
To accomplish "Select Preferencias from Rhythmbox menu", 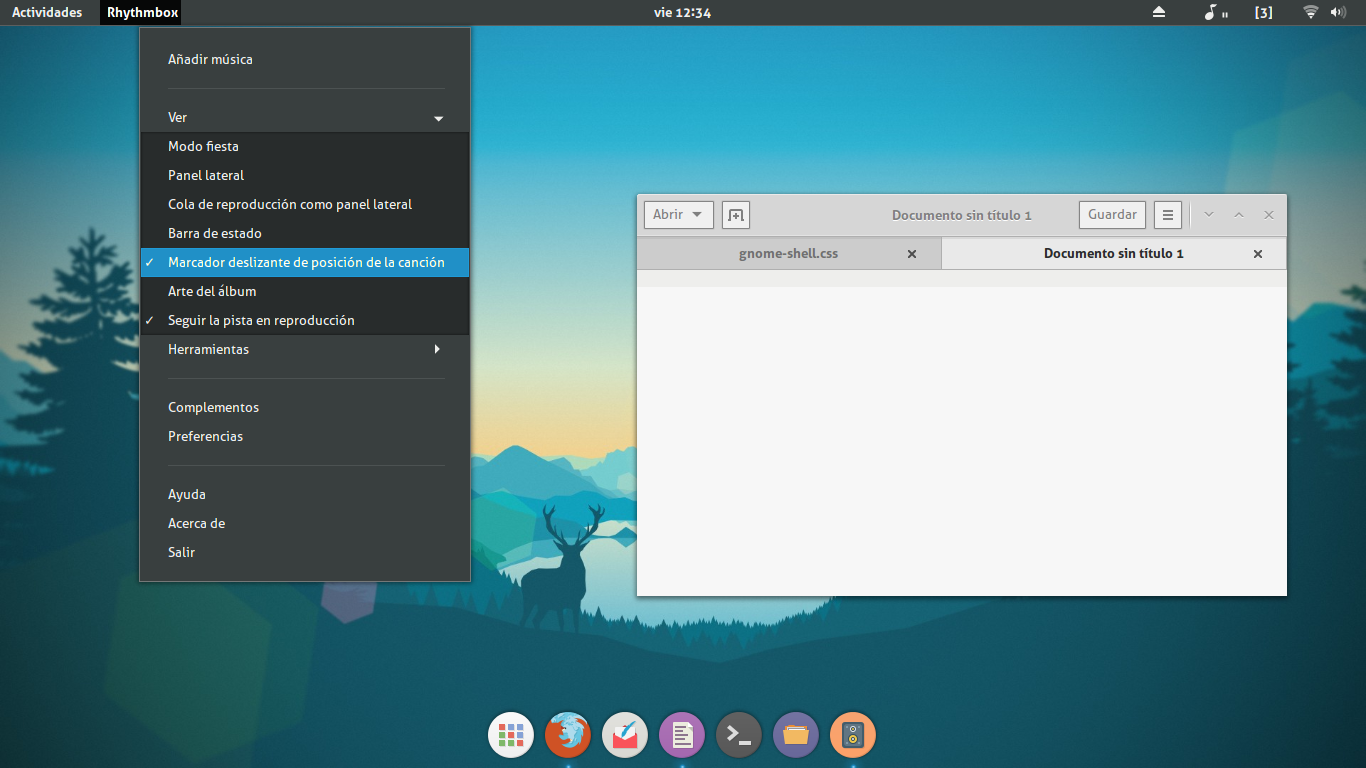I will (206, 436).
